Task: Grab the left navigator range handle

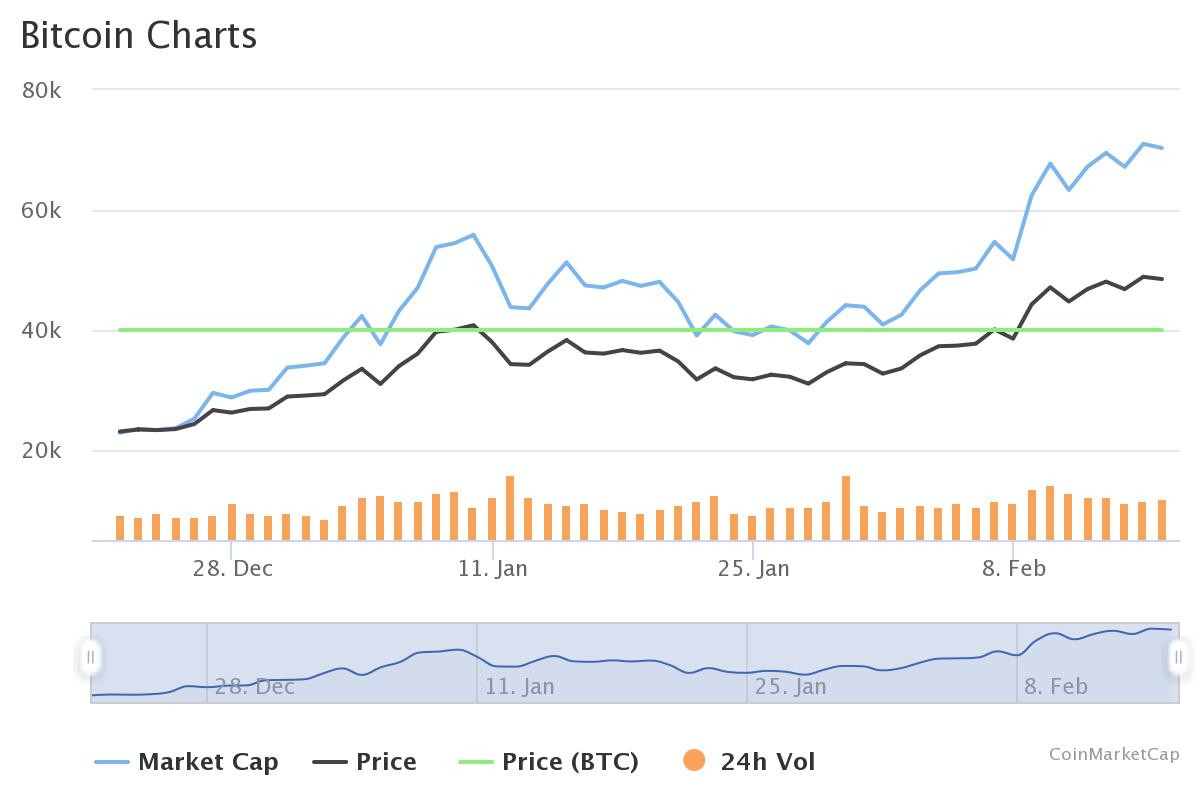Action: tap(91, 657)
